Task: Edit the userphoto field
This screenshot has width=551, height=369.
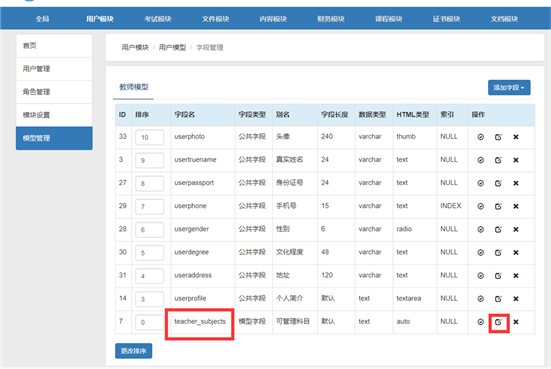Action: 498,137
